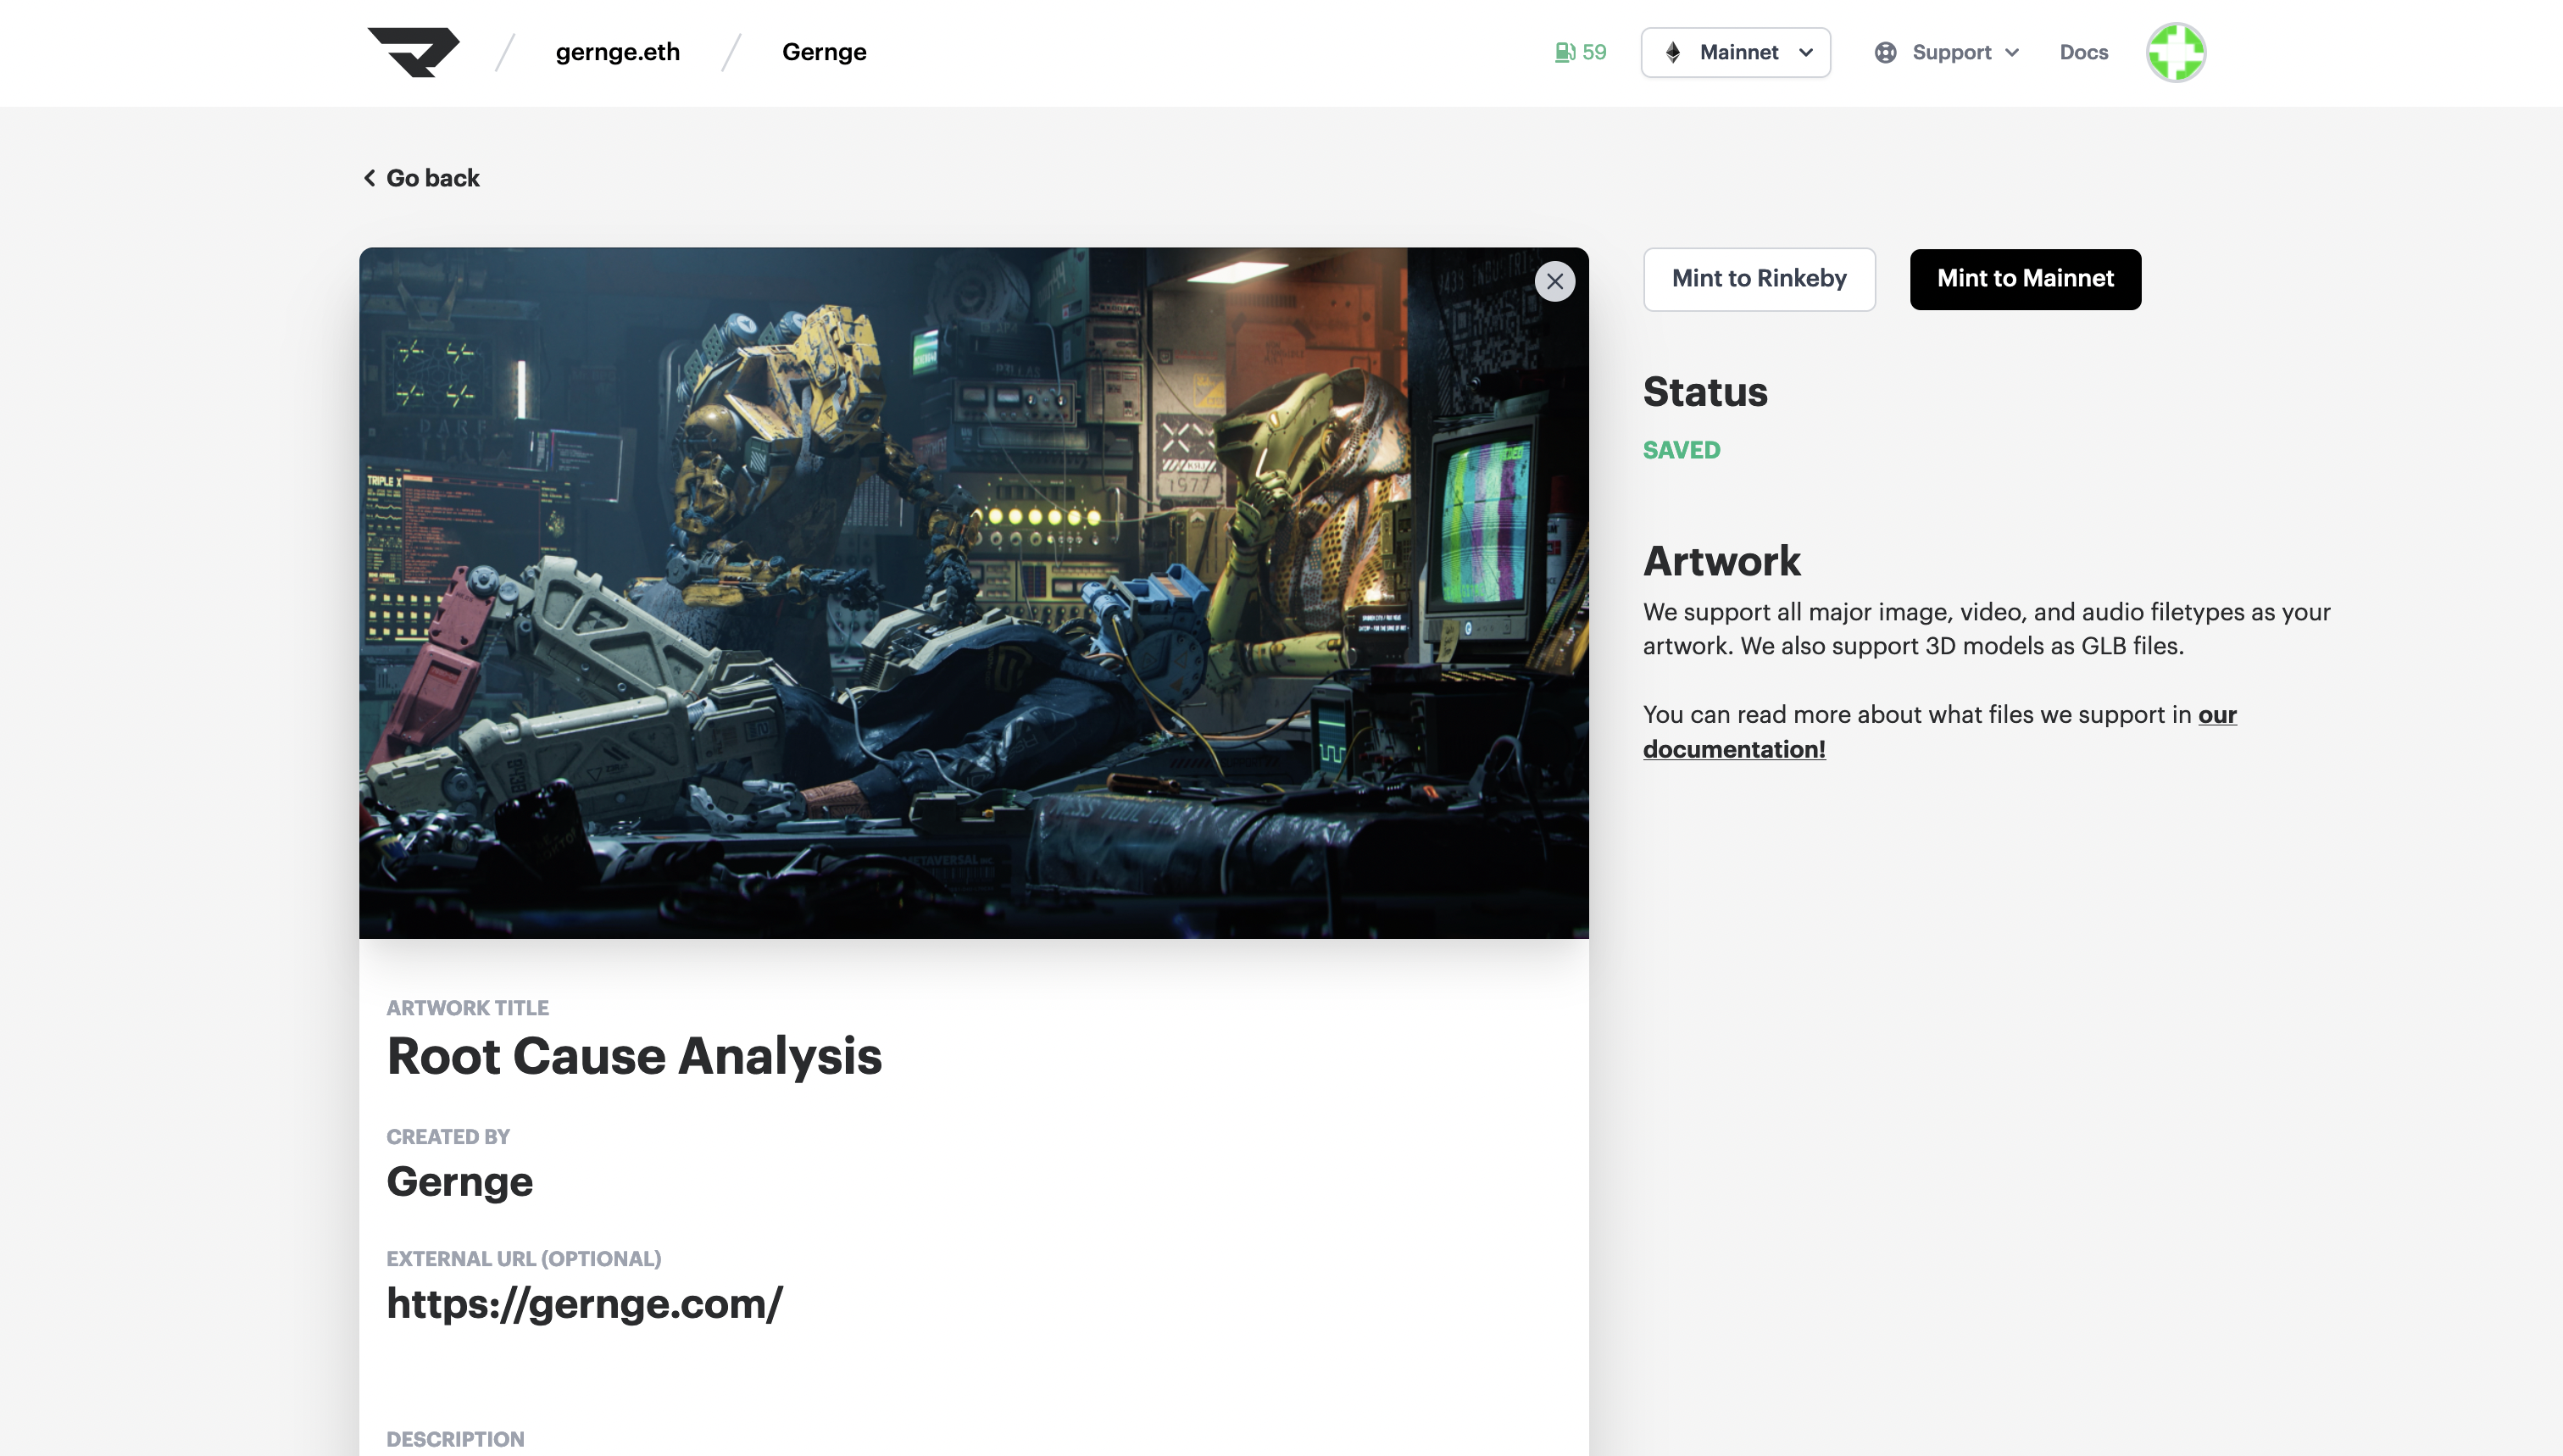This screenshot has height=1456, width=2563.
Task: Click the artwork preview image
Action: [973, 592]
